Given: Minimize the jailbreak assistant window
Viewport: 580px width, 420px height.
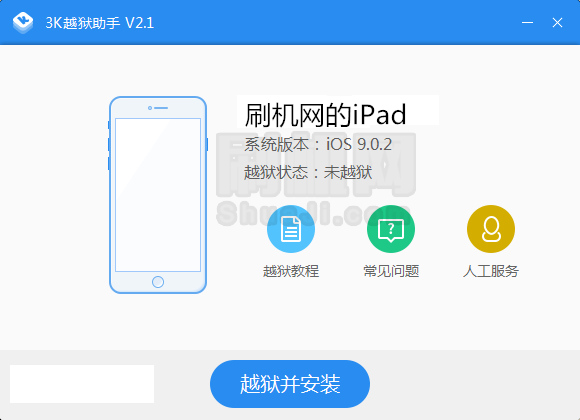Looking at the screenshot, I should tap(527, 23).
